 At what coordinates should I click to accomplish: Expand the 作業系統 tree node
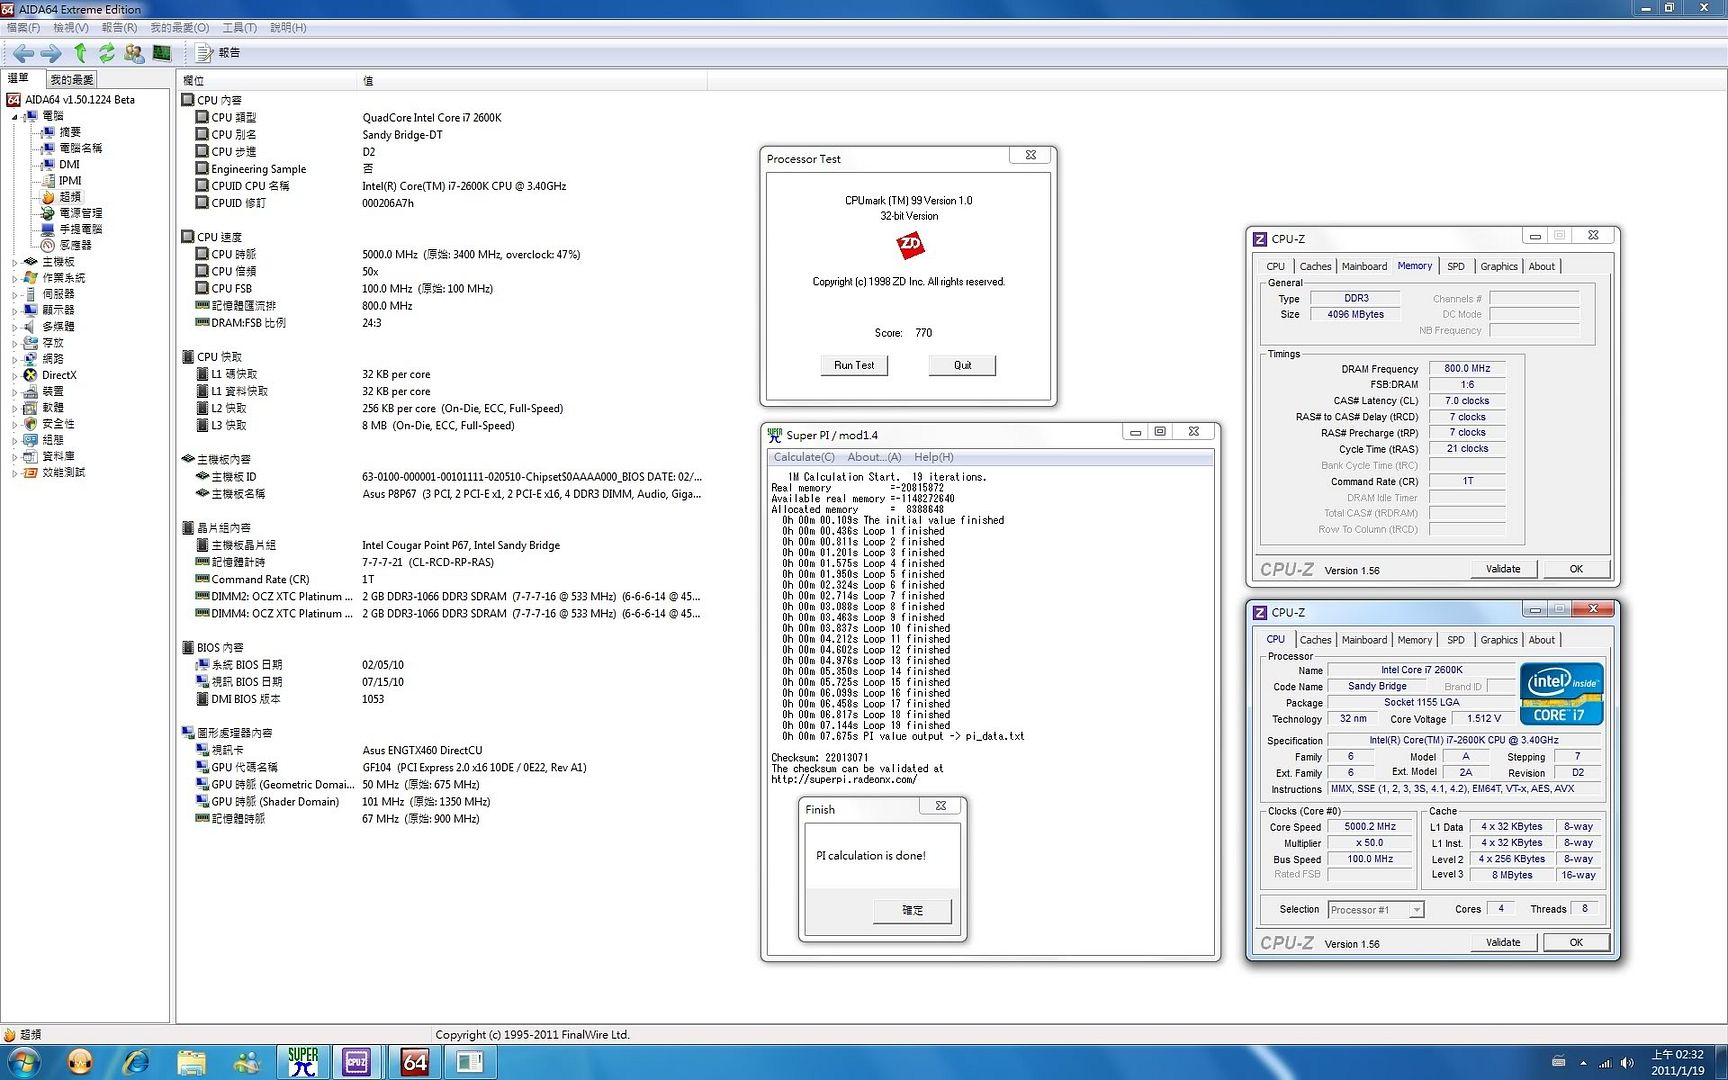tap(15, 278)
